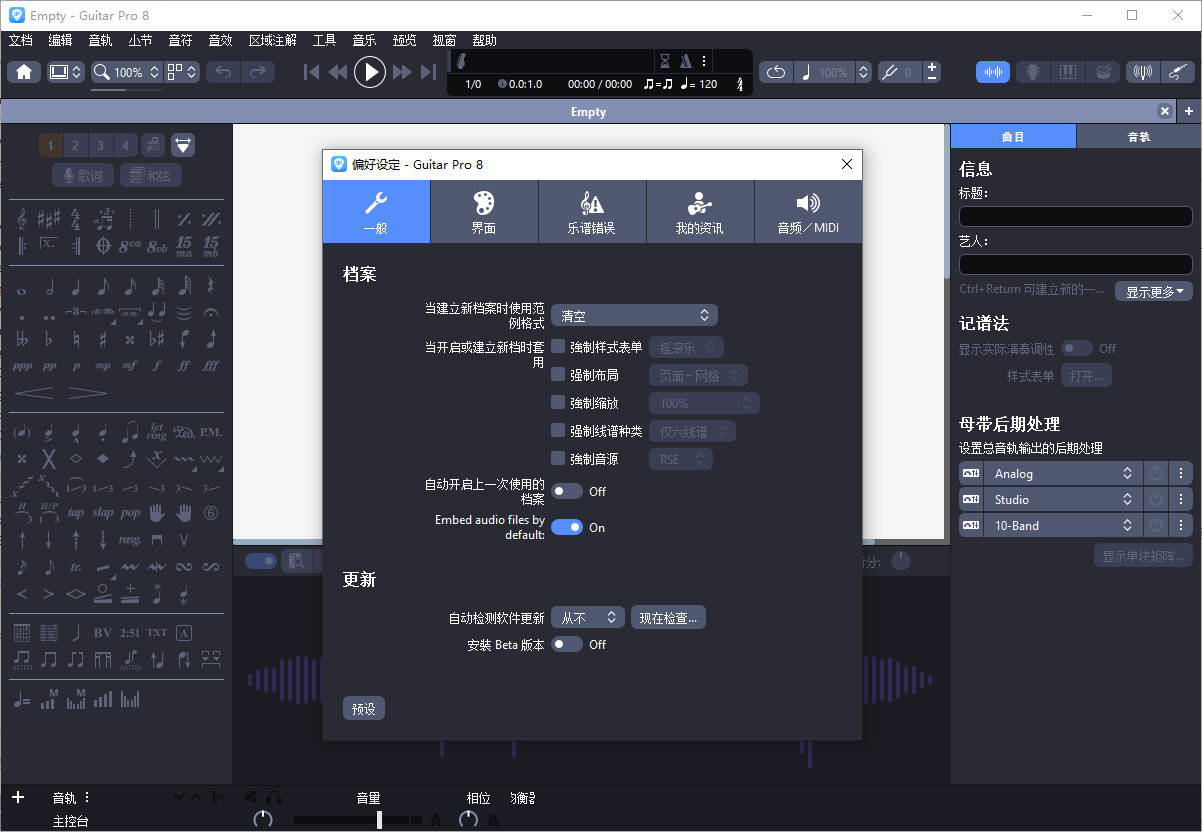Check the 强制样式表单 checkbox

(x=558, y=347)
